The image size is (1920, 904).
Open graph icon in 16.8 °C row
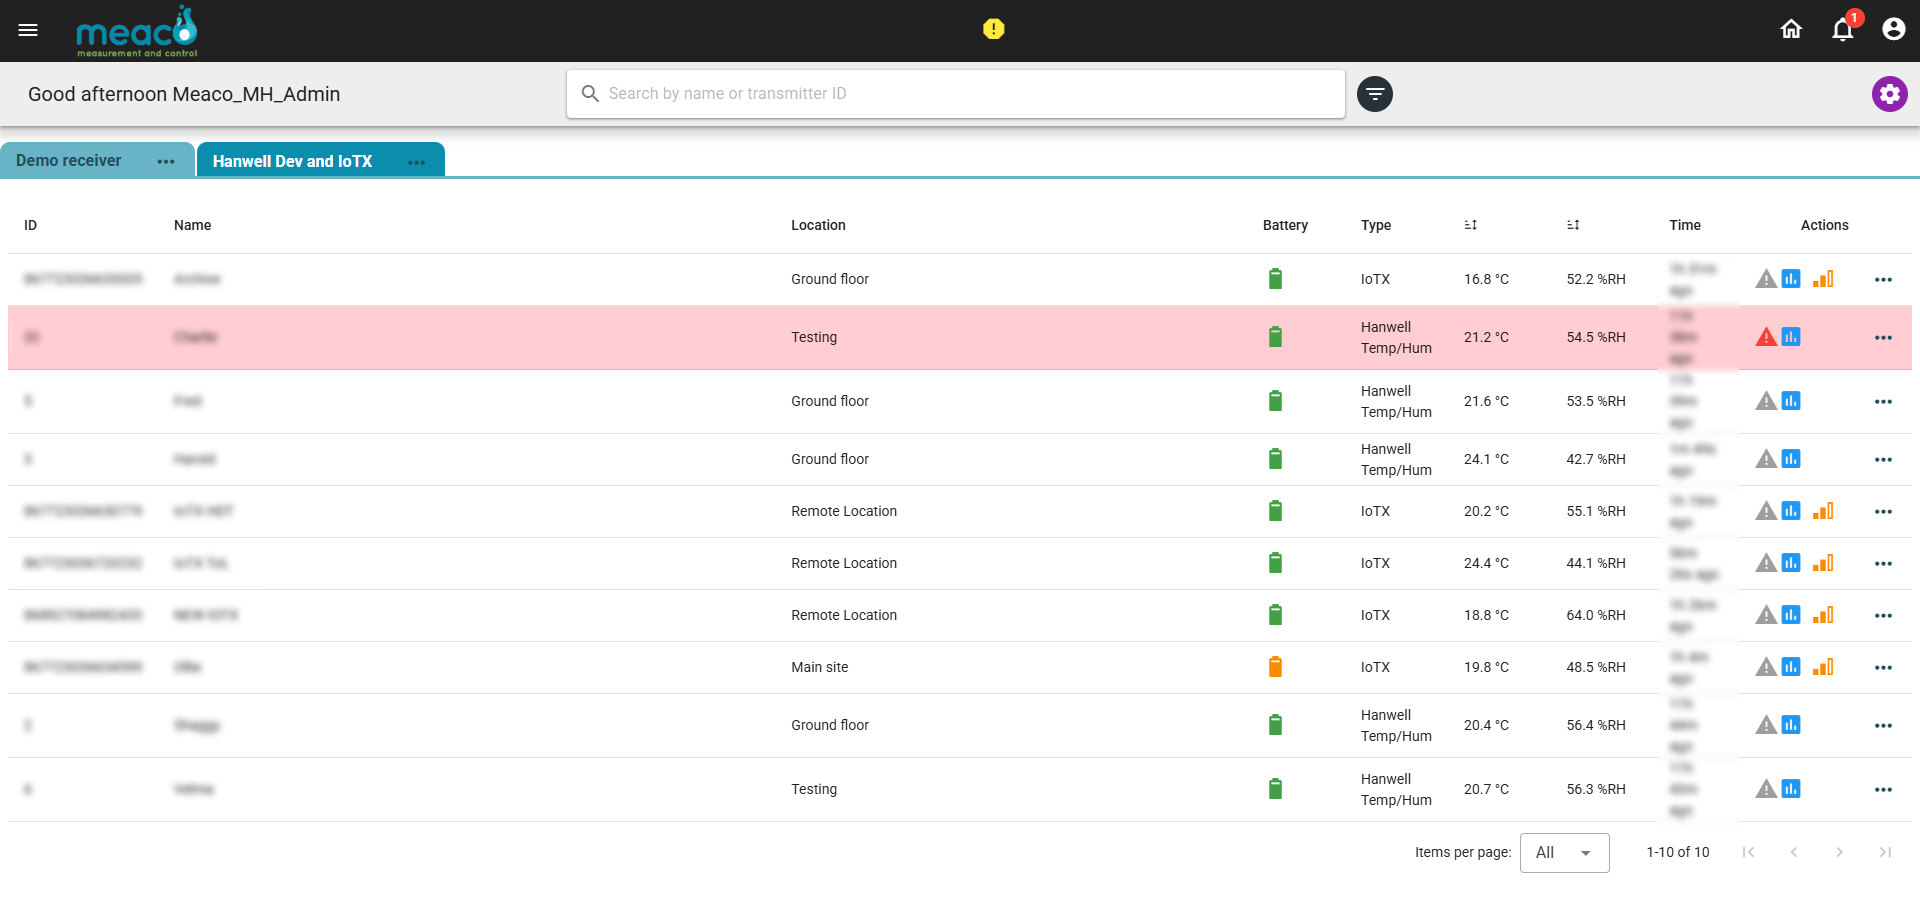[x=1791, y=279]
